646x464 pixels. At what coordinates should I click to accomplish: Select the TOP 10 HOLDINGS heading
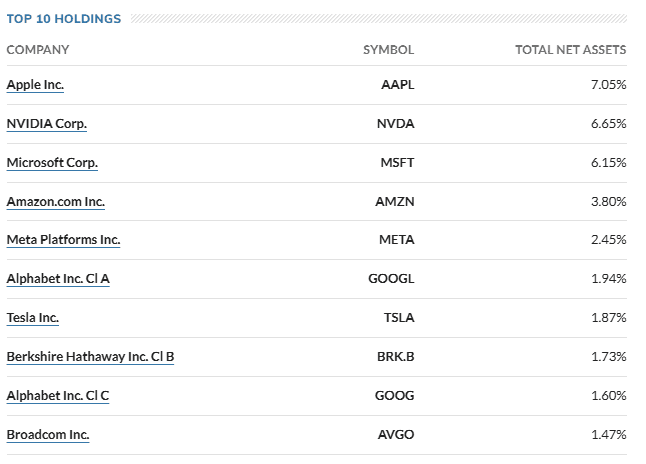pyautogui.click(x=64, y=19)
